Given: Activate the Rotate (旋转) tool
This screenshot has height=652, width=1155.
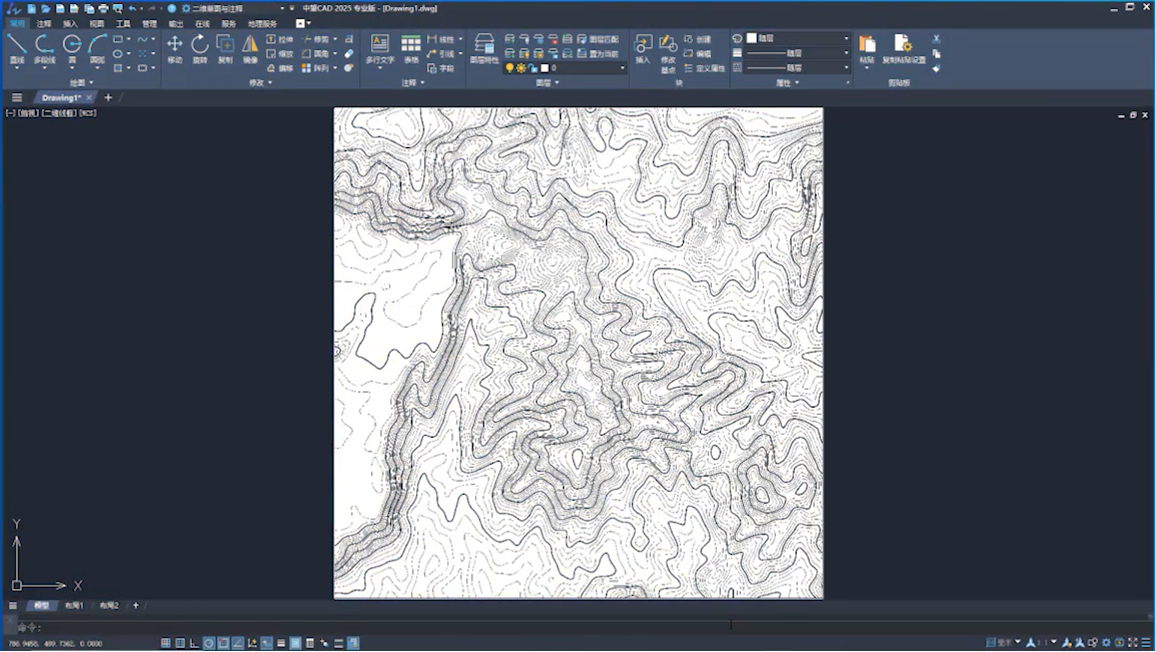Looking at the screenshot, I should click(x=200, y=49).
